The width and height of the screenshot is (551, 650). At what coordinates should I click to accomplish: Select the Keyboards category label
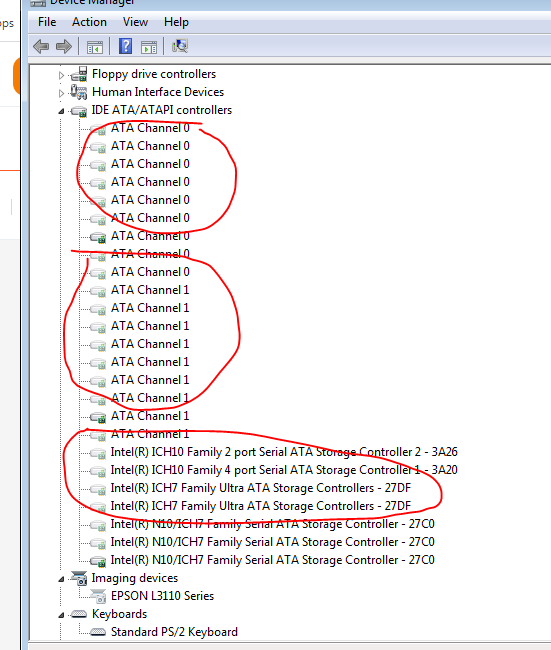(x=119, y=614)
